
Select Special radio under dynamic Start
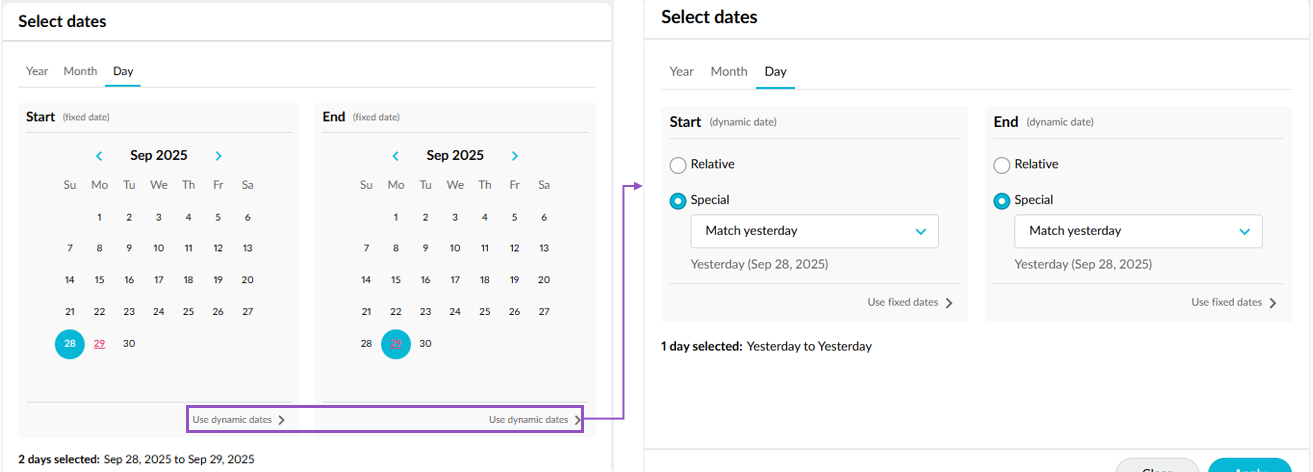pos(678,201)
